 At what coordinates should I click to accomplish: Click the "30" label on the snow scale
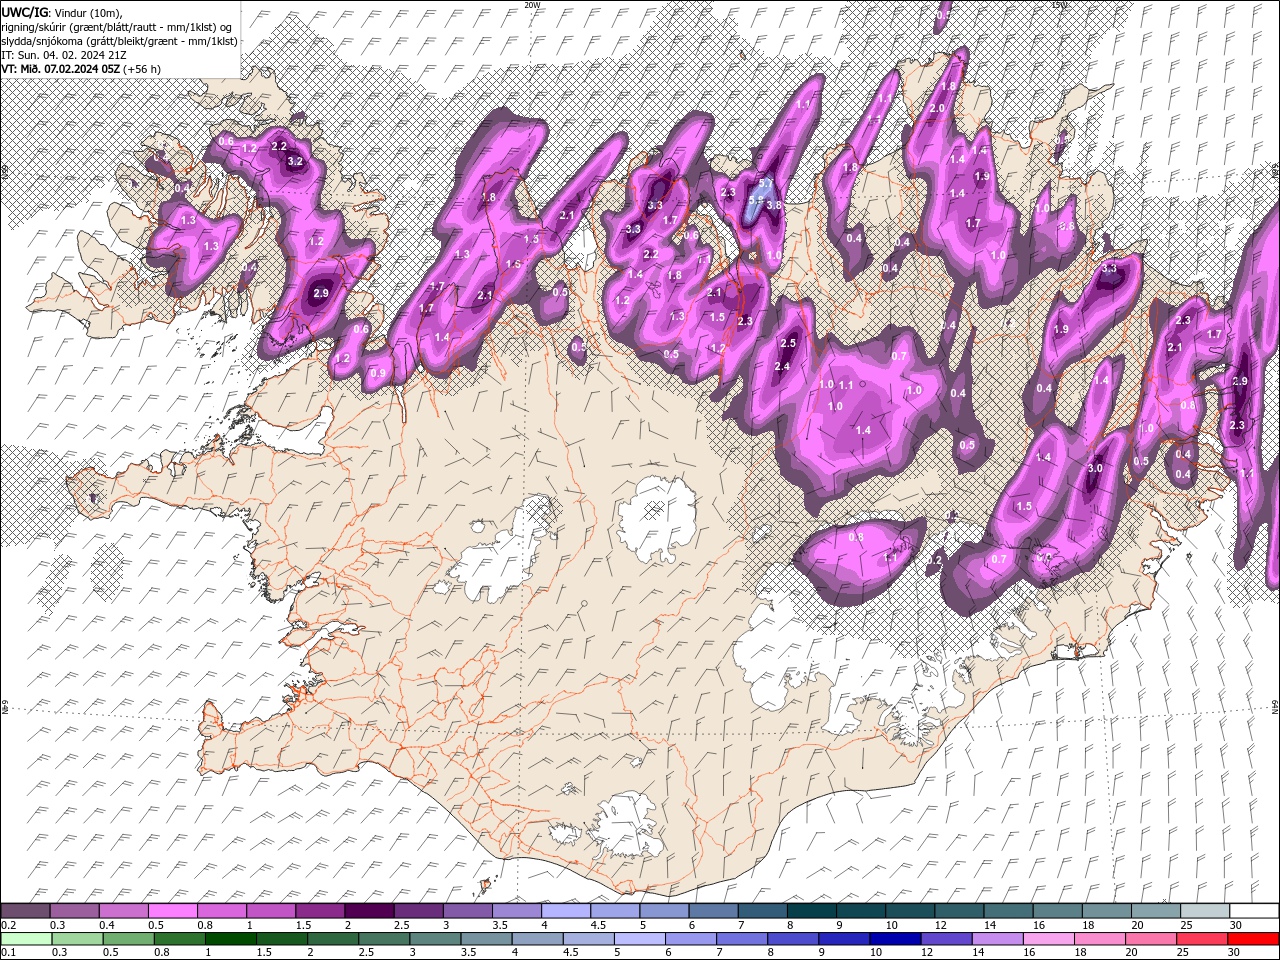click(1236, 925)
